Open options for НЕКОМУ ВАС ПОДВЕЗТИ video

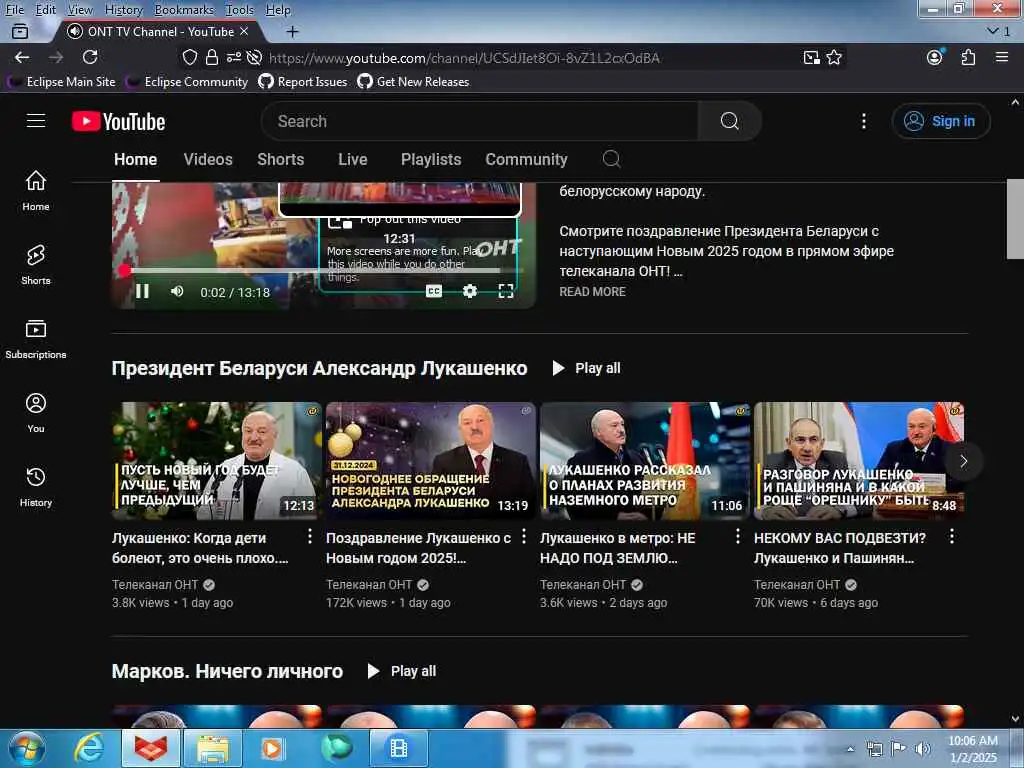click(x=952, y=537)
